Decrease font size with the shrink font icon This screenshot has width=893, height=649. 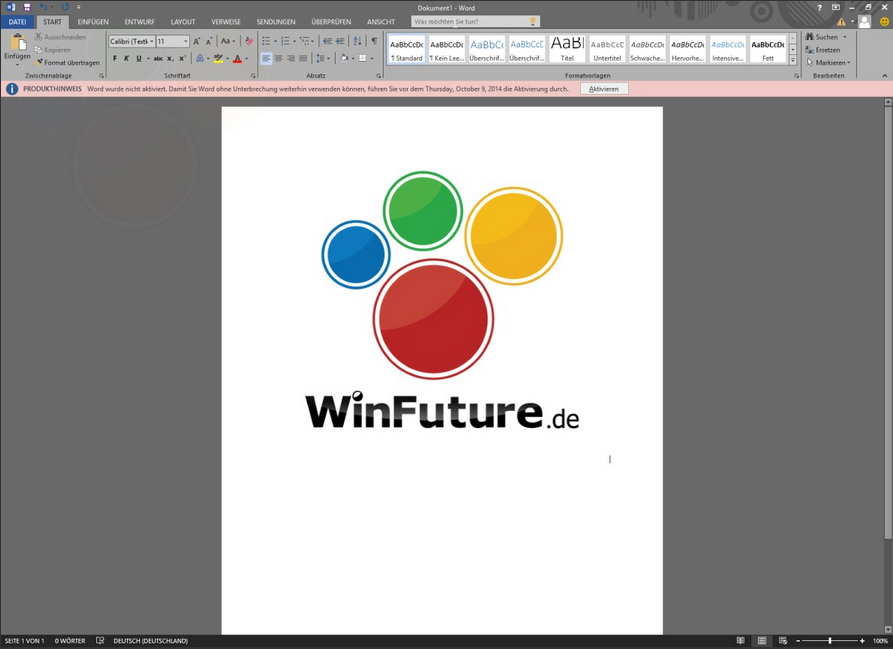[x=209, y=42]
